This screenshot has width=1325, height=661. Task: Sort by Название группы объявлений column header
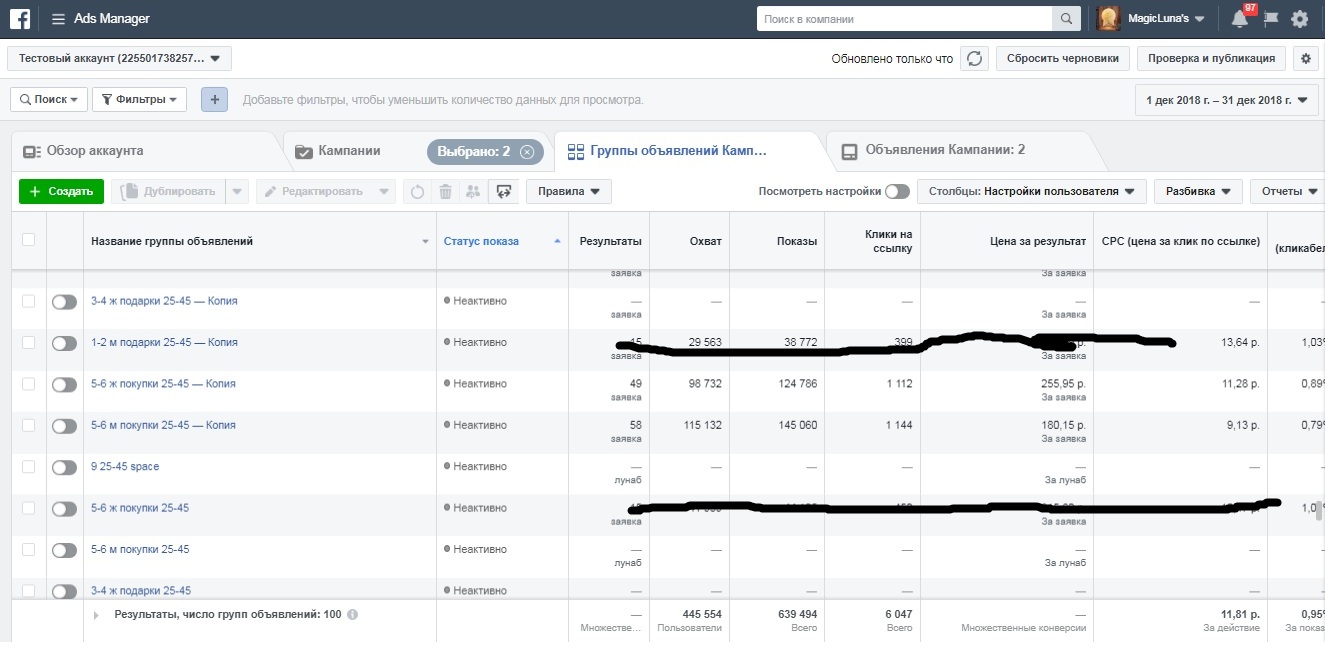coord(260,241)
